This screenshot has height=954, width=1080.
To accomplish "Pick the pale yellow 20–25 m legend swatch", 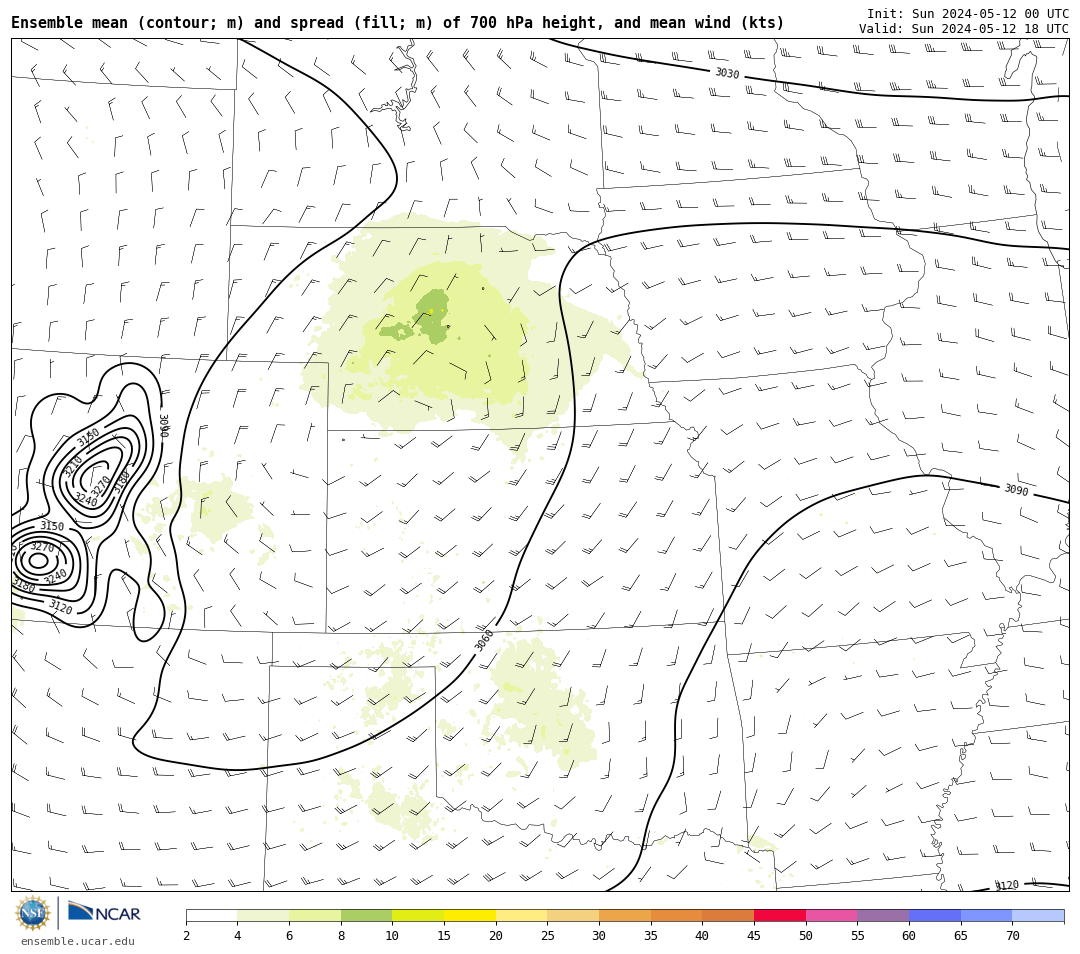I will coord(521,915).
